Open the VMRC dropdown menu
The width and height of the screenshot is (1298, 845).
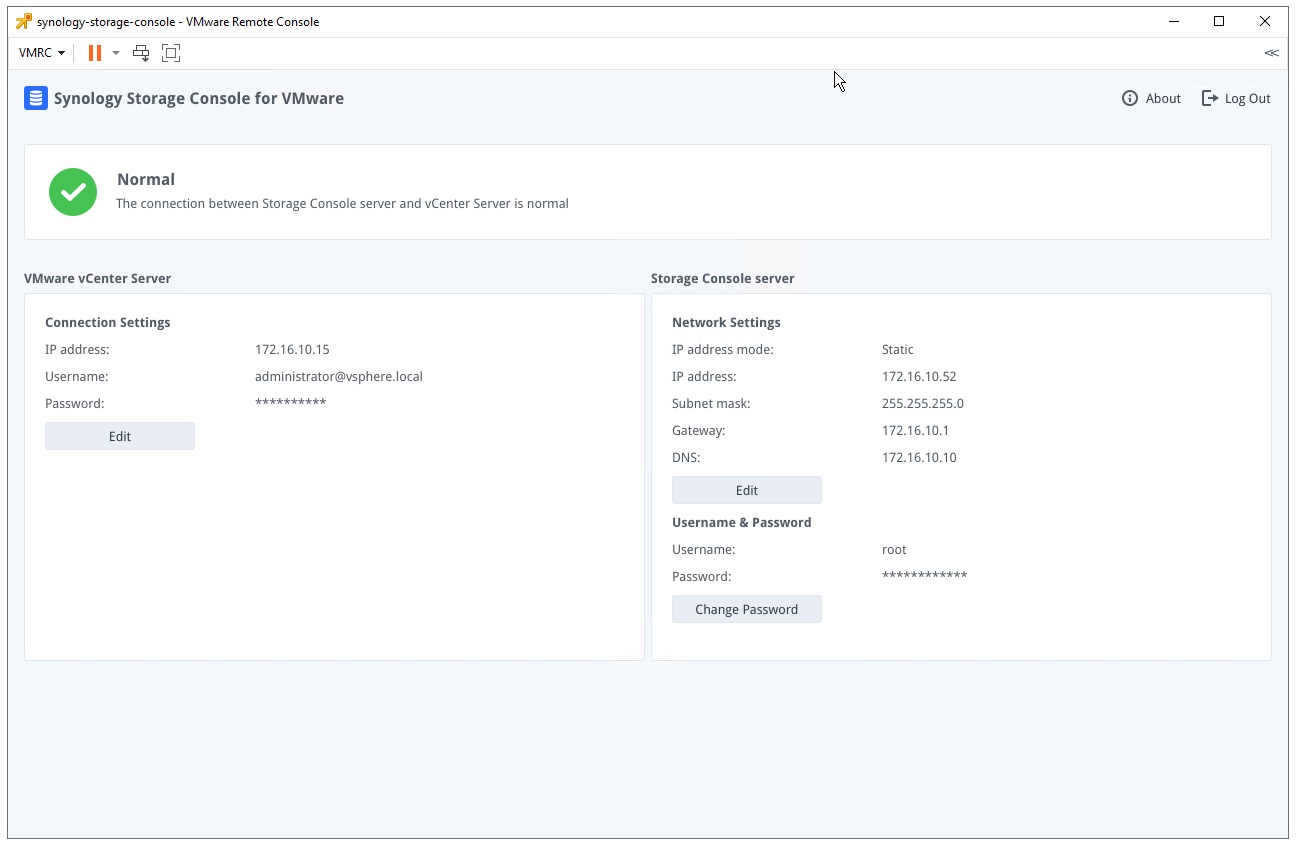42,53
